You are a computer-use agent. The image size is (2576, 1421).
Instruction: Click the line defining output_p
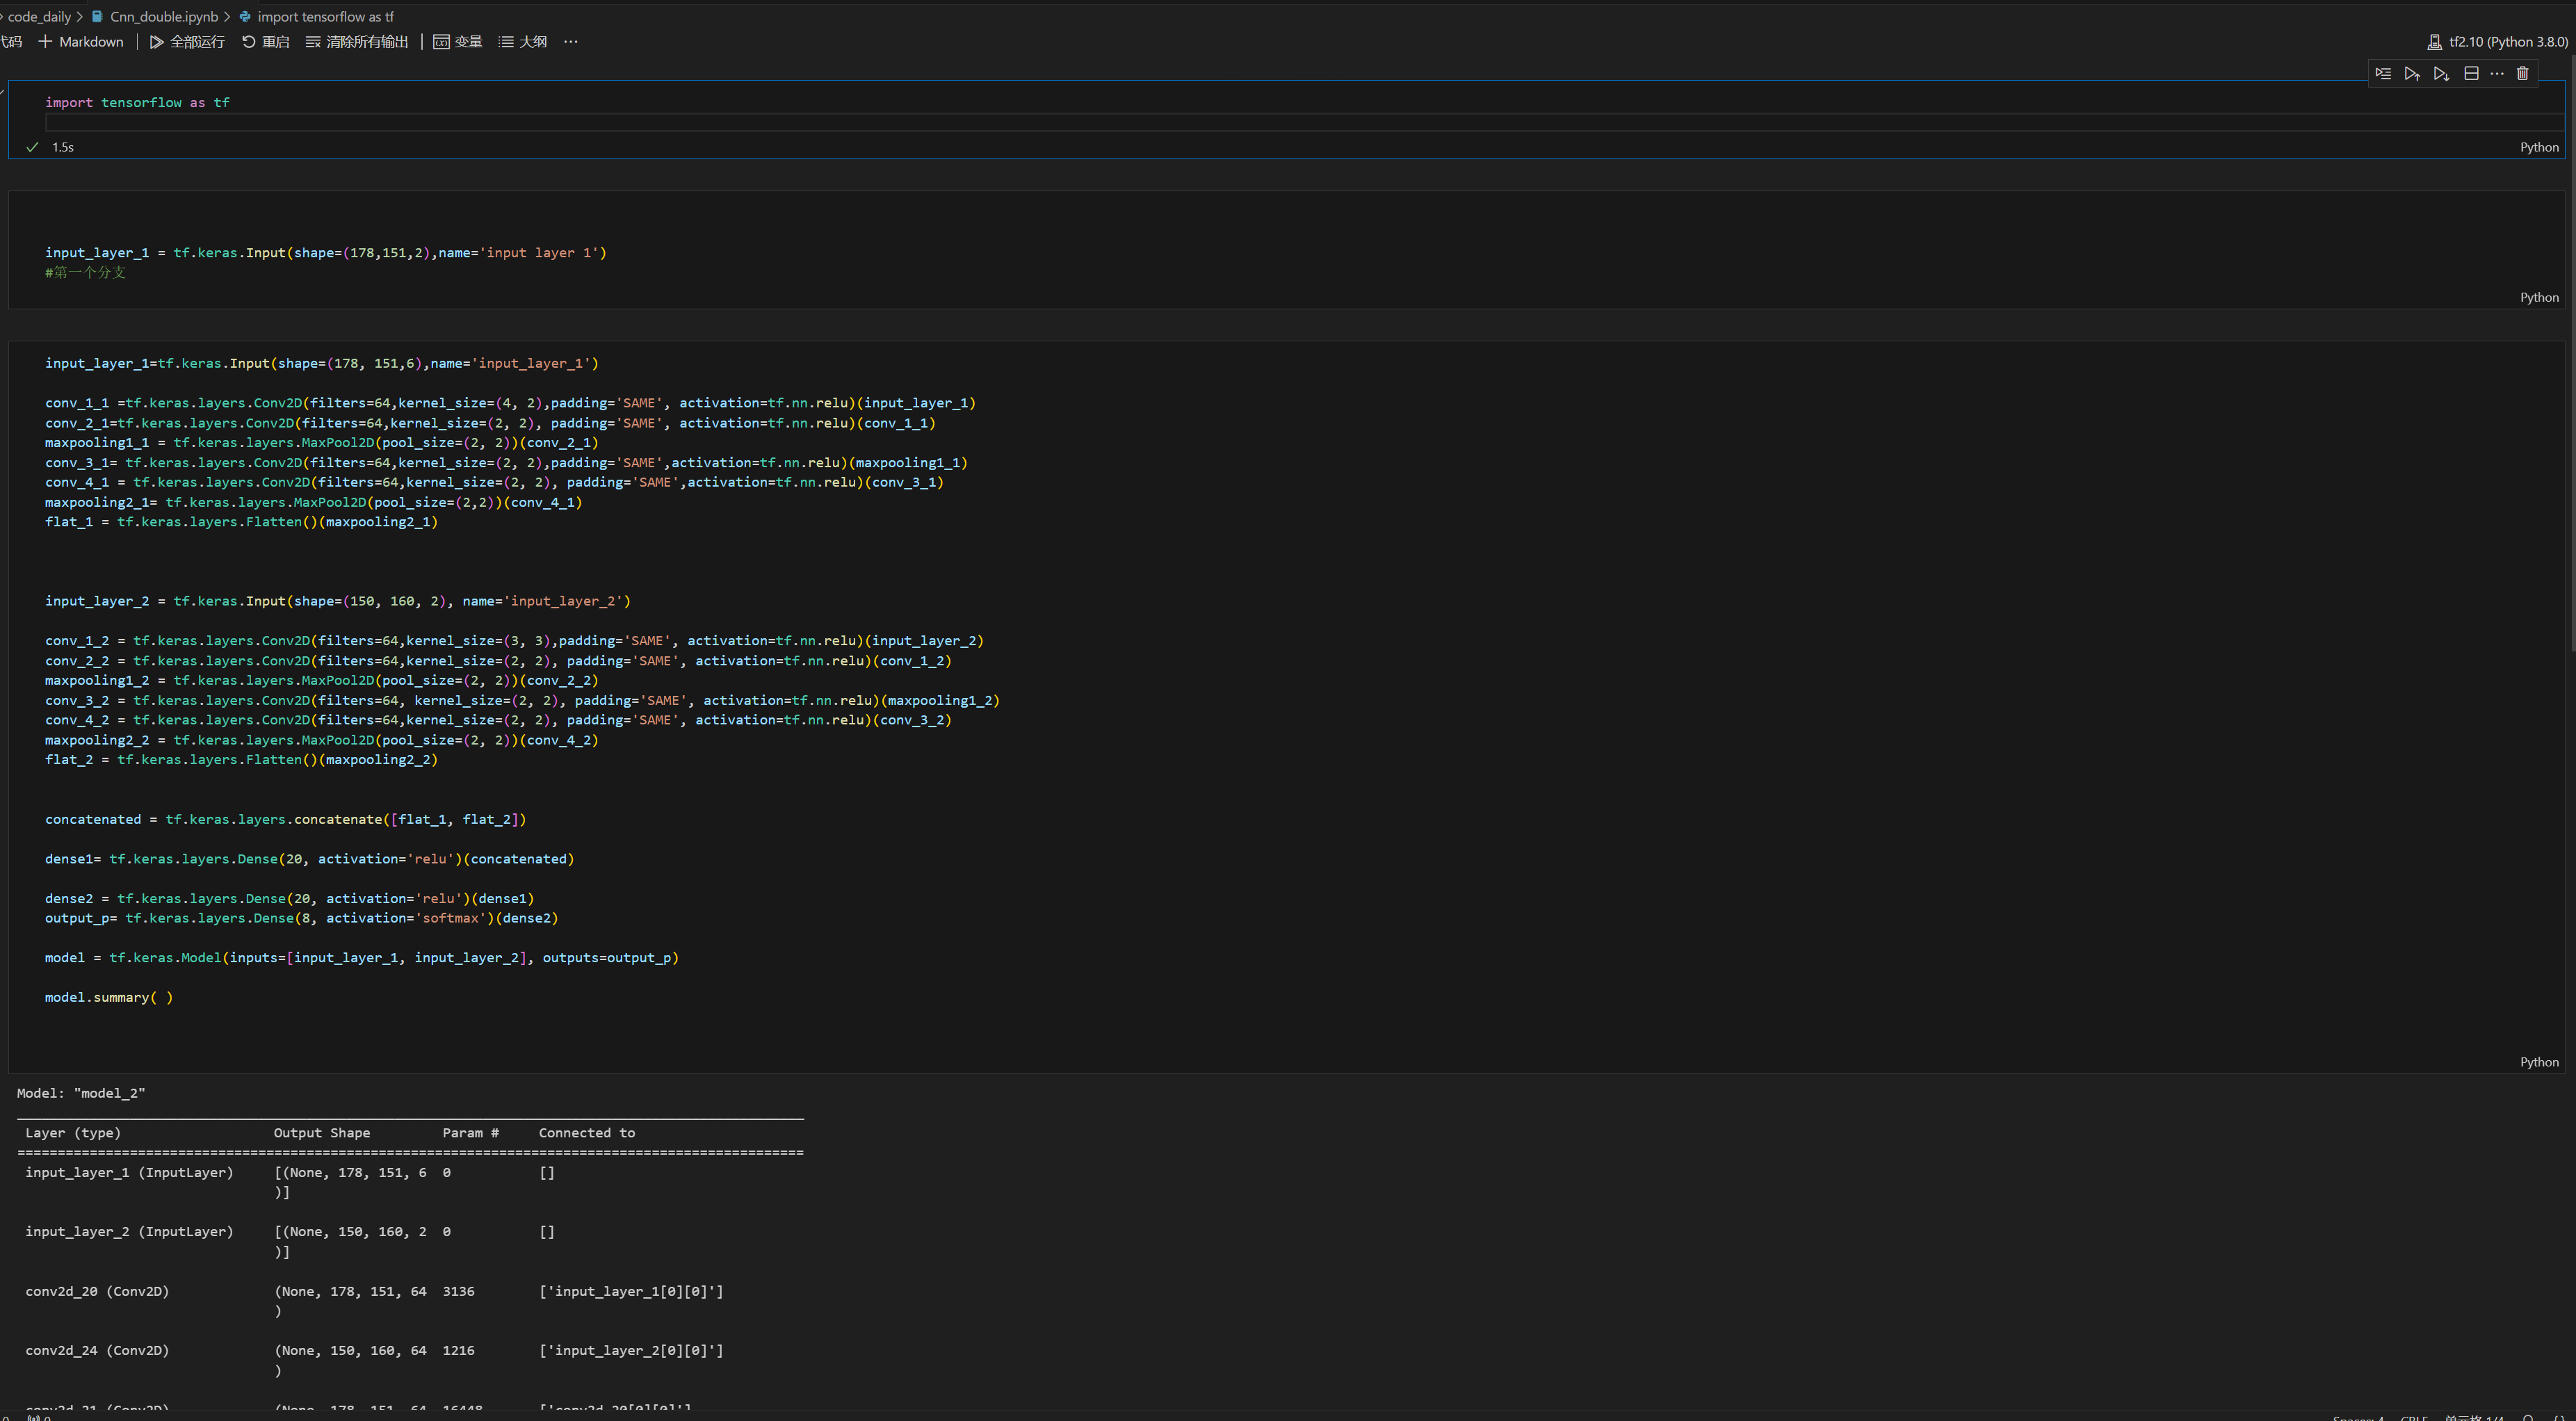[301, 918]
